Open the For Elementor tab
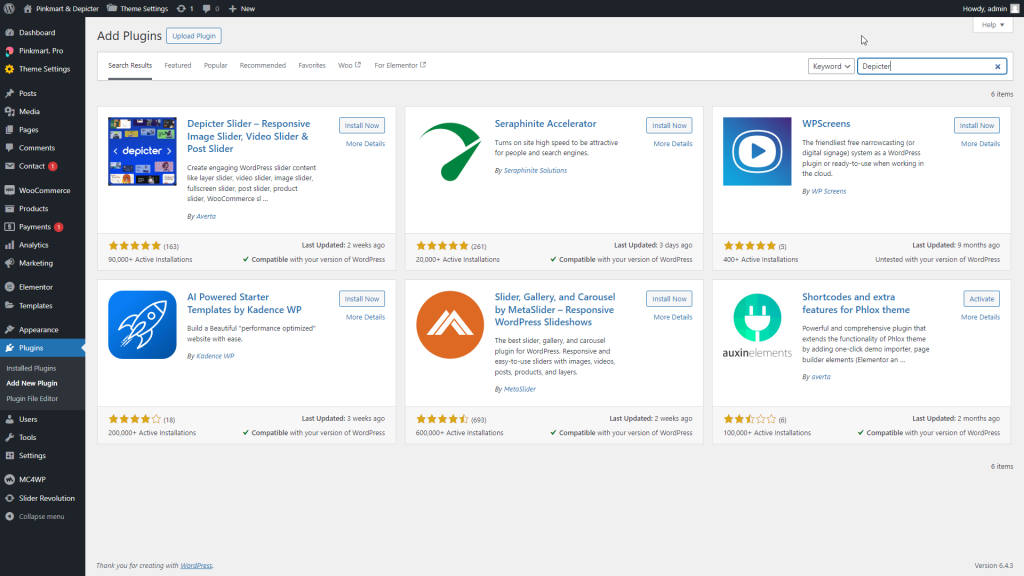The image size is (1024, 576). [x=400, y=65]
